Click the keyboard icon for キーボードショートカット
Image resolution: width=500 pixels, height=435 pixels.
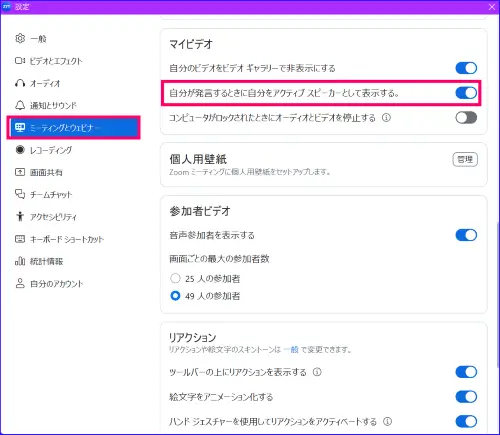click(20, 239)
